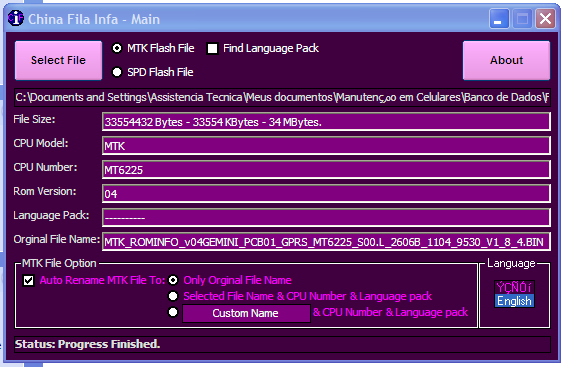Close the China Fila Infa window
Screen dimensions: 563x367
tap(545, 18)
